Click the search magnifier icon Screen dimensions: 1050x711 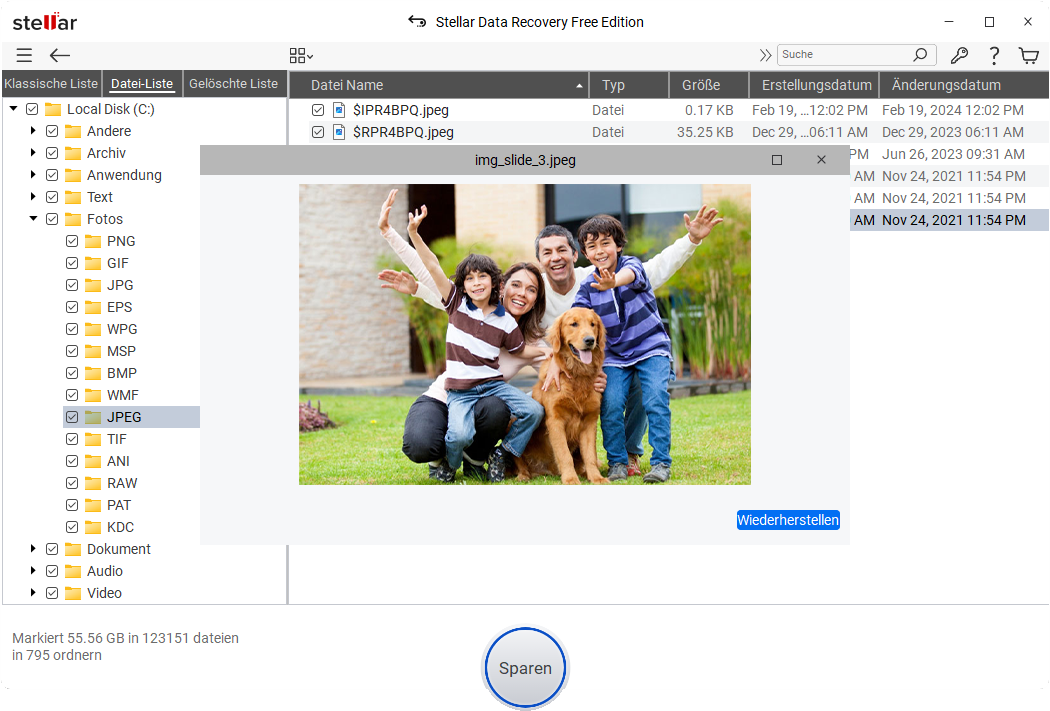pyautogui.click(x=920, y=55)
